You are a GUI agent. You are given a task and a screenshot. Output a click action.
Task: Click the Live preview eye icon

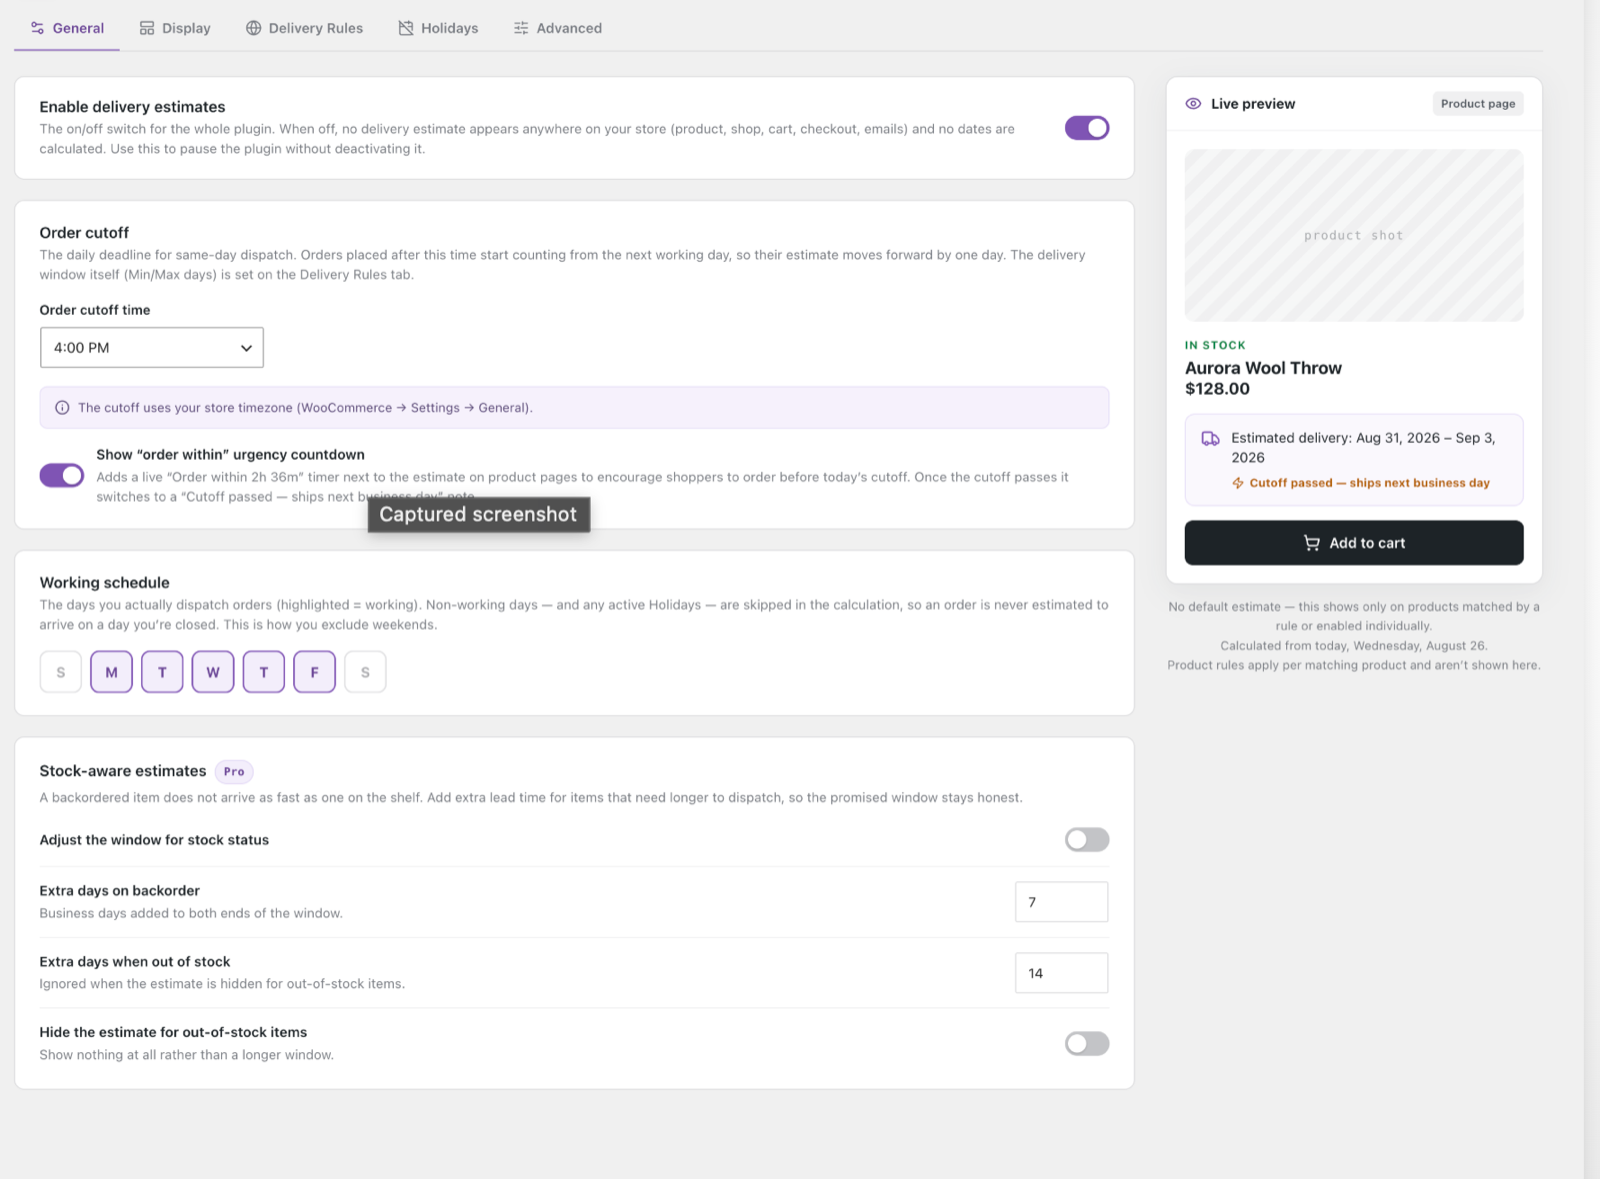click(x=1193, y=104)
